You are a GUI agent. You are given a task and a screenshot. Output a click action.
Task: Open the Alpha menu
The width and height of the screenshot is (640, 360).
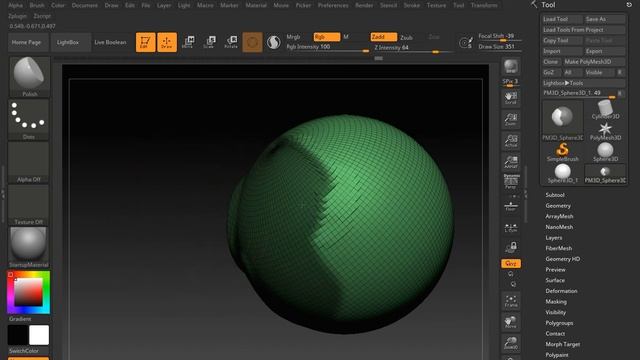[16, 5]
